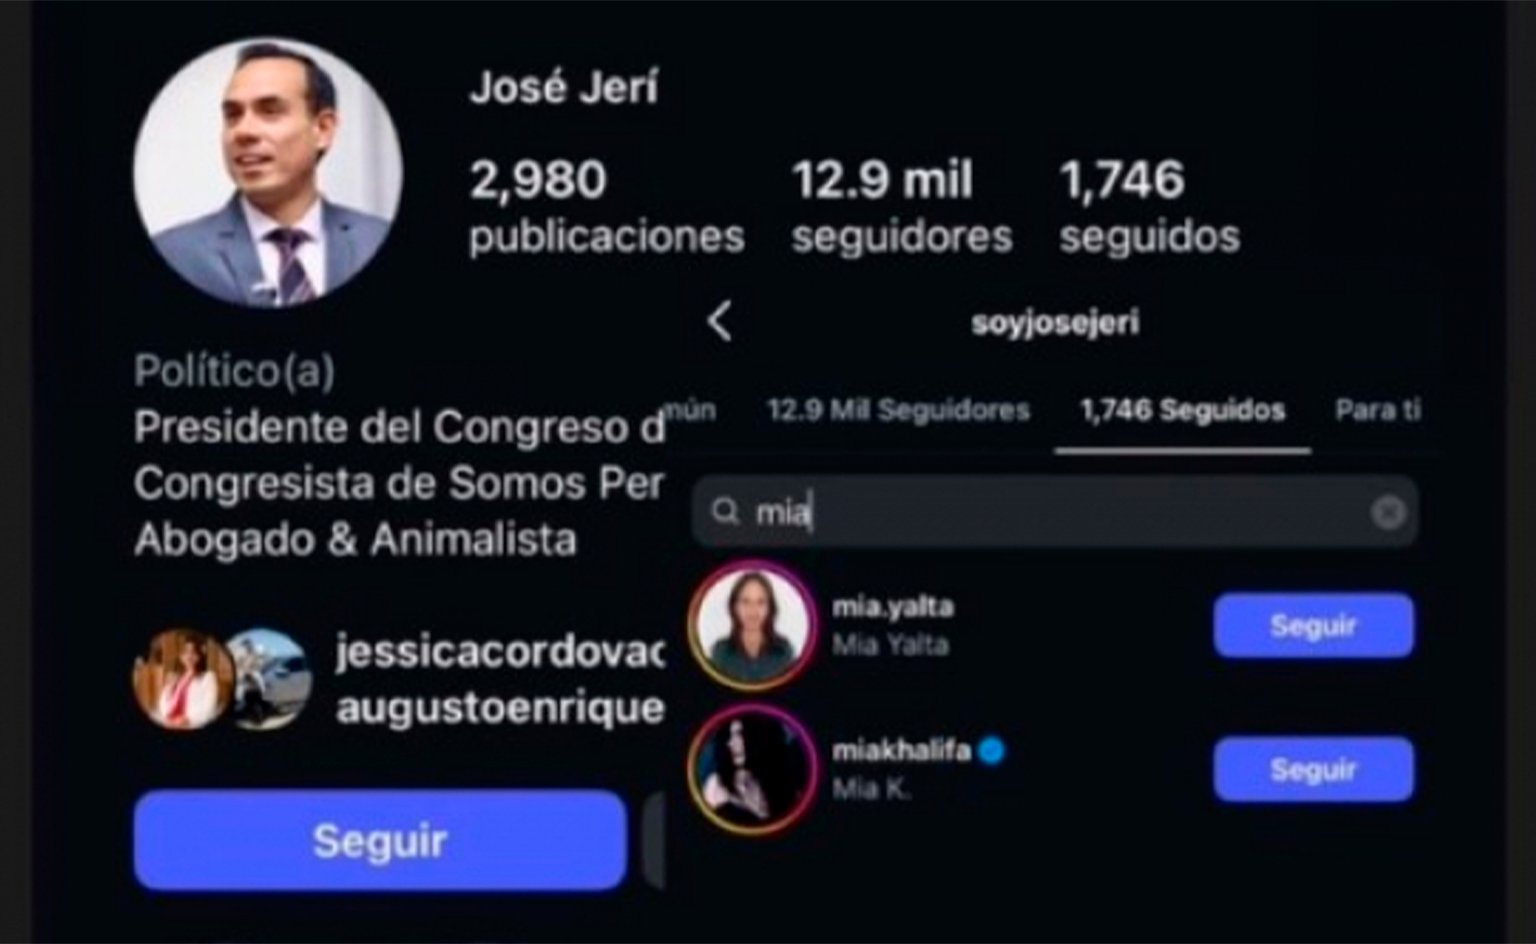The height and width of the screenshot is (944, 1536).
Task: Switch to the 1,746 Seguidos tab
Action: click(1182, 410)
